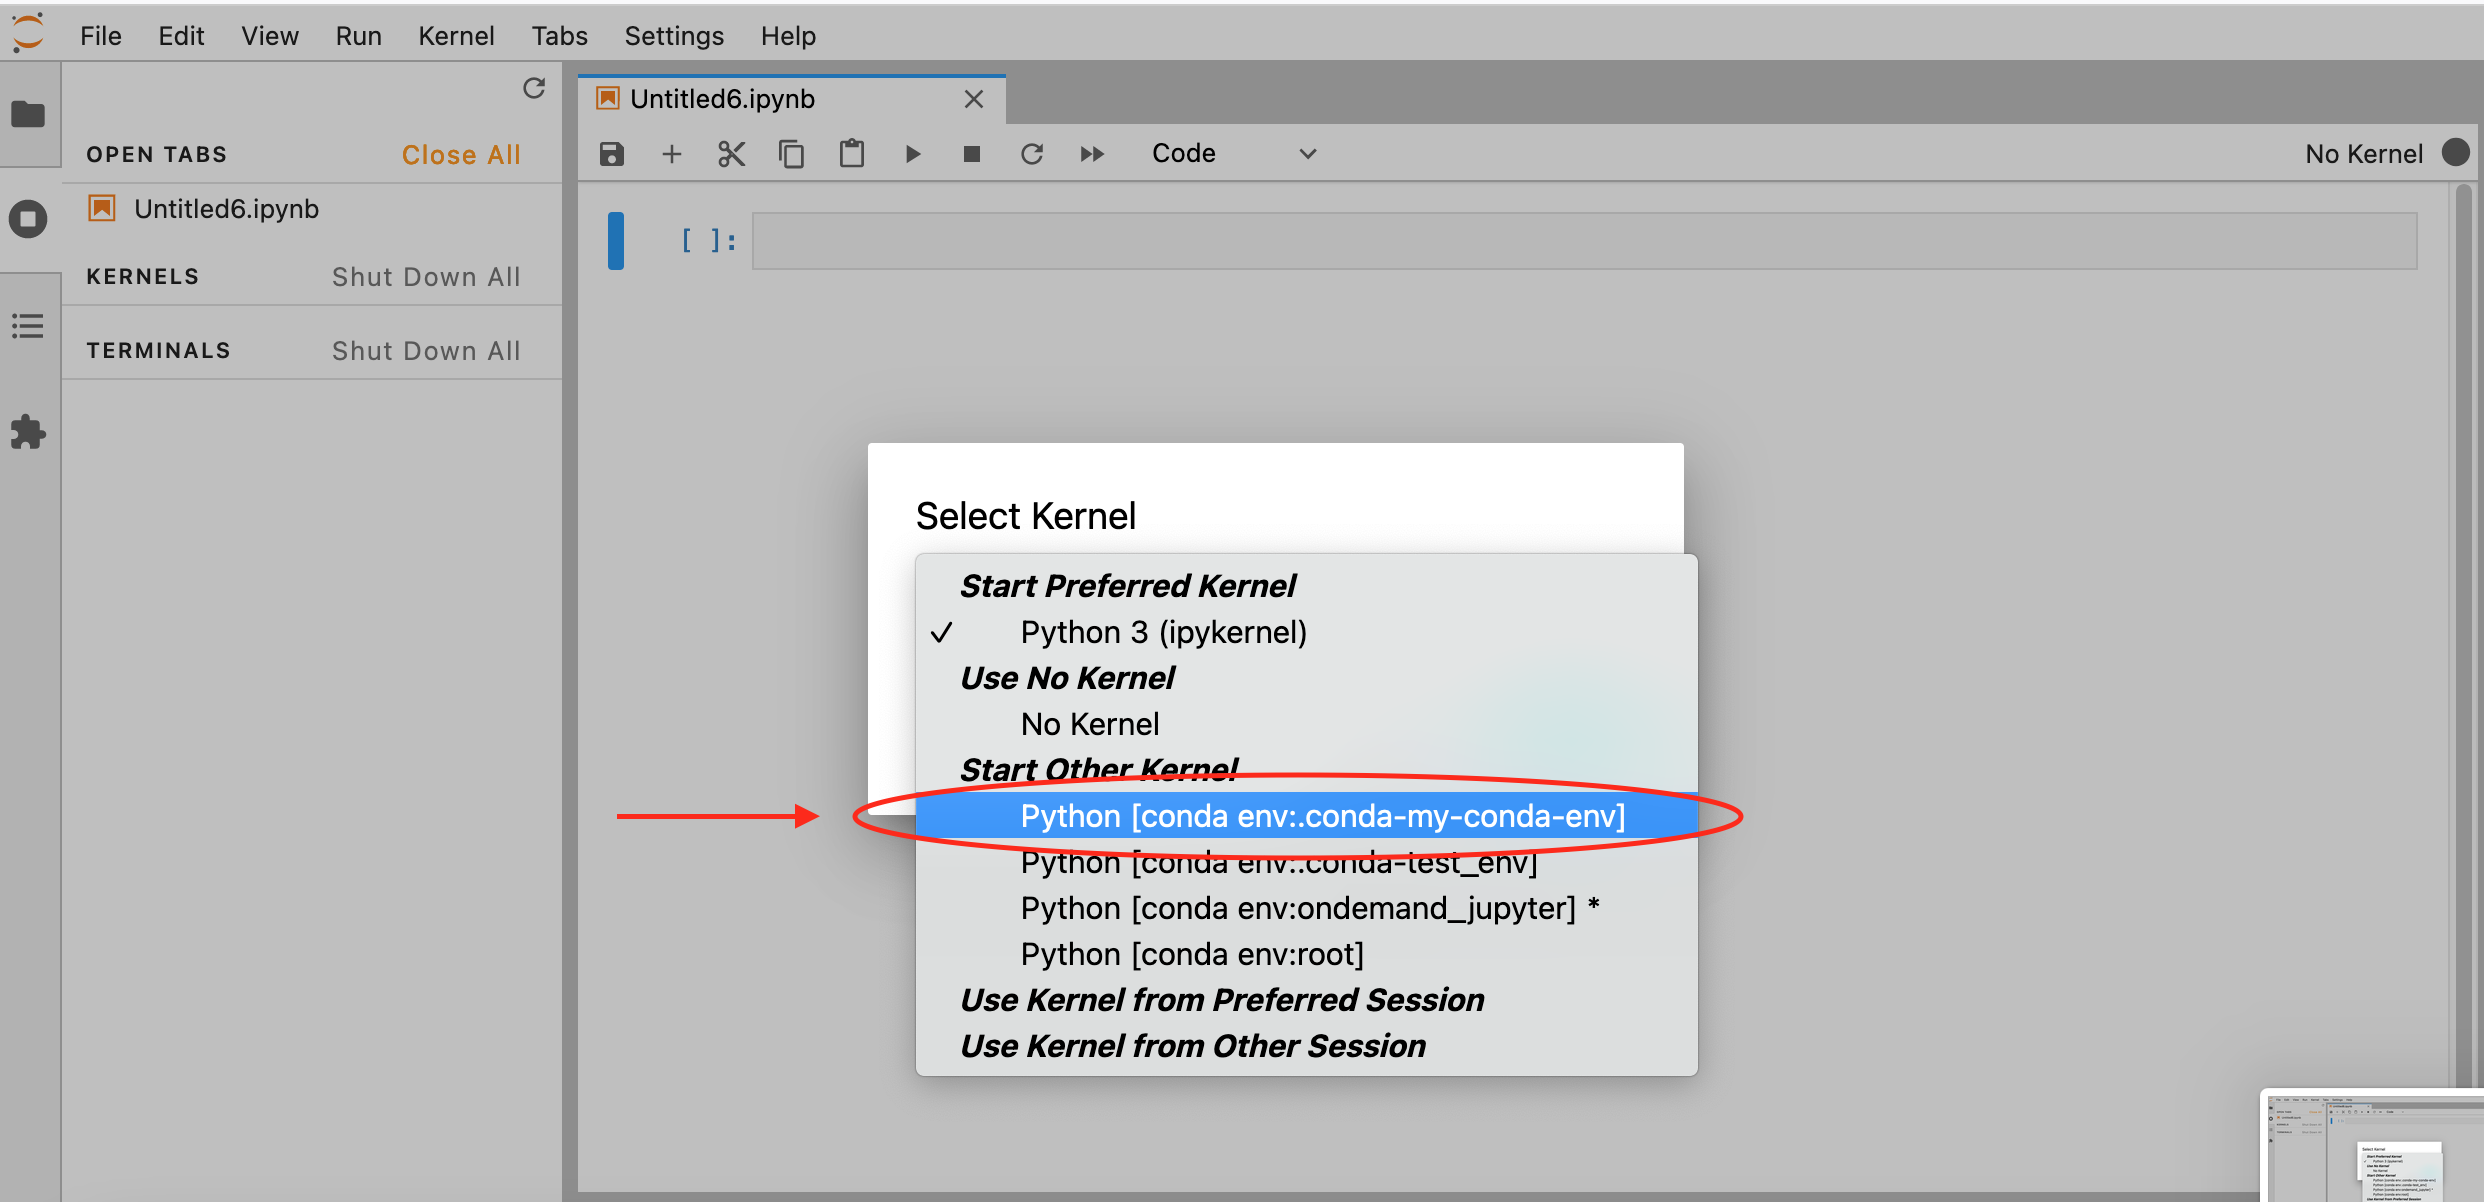Image resolution: width=2484 pixels, height=1202 pixels.
Task: Click the copy cells icon
Action: point(791,154)
